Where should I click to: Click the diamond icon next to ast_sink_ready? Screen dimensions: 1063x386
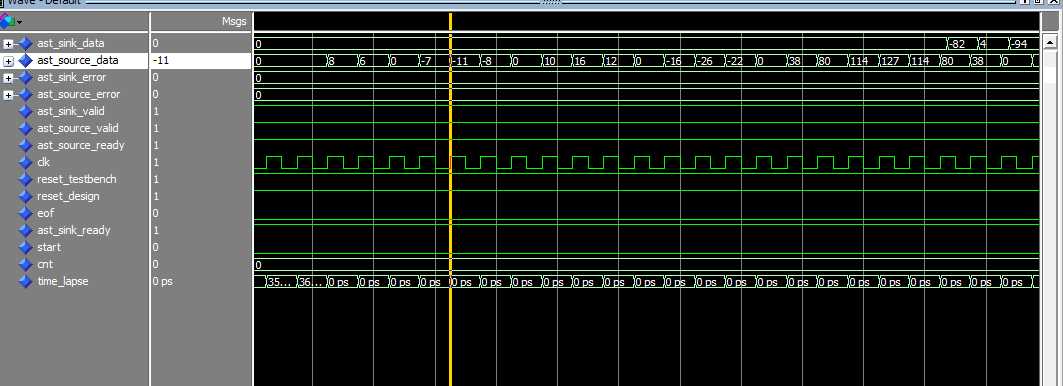pos(26,230)
